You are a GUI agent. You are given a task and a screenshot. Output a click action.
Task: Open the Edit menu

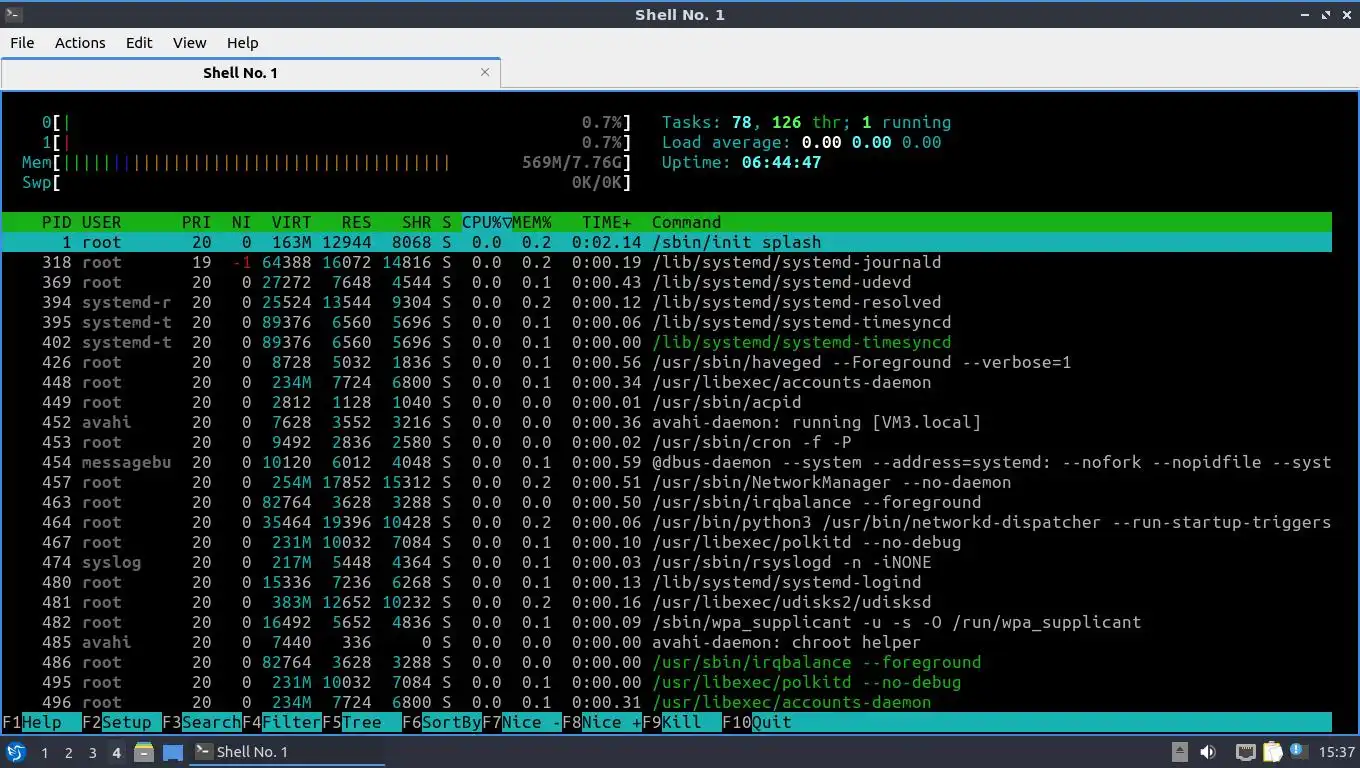139,42
